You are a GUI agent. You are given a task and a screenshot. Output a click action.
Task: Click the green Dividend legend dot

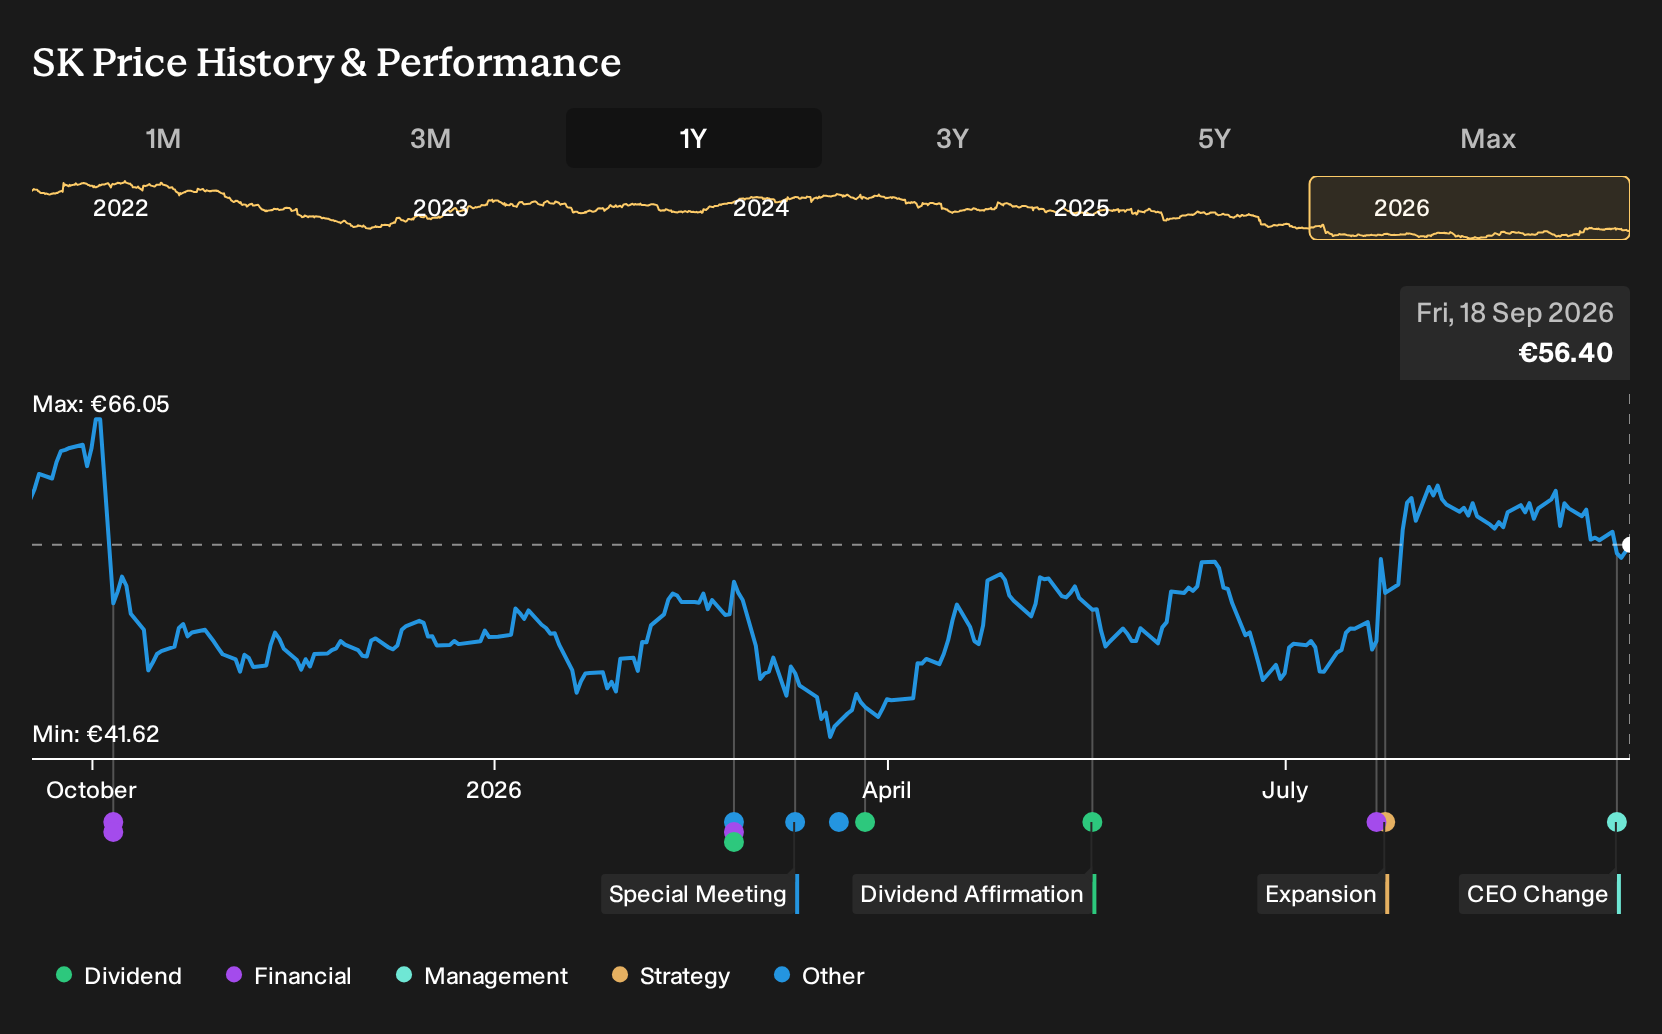click(64, 974)
